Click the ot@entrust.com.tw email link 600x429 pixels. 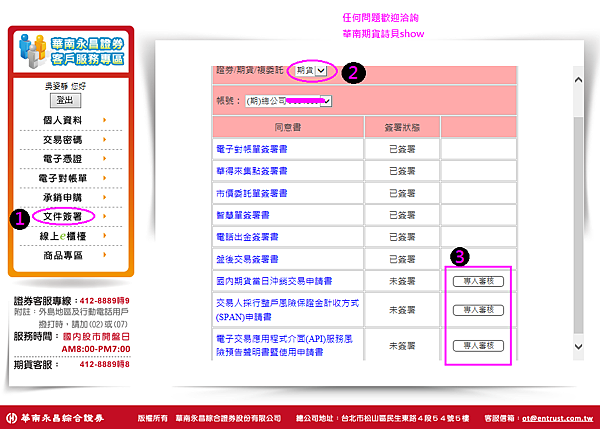558,418
